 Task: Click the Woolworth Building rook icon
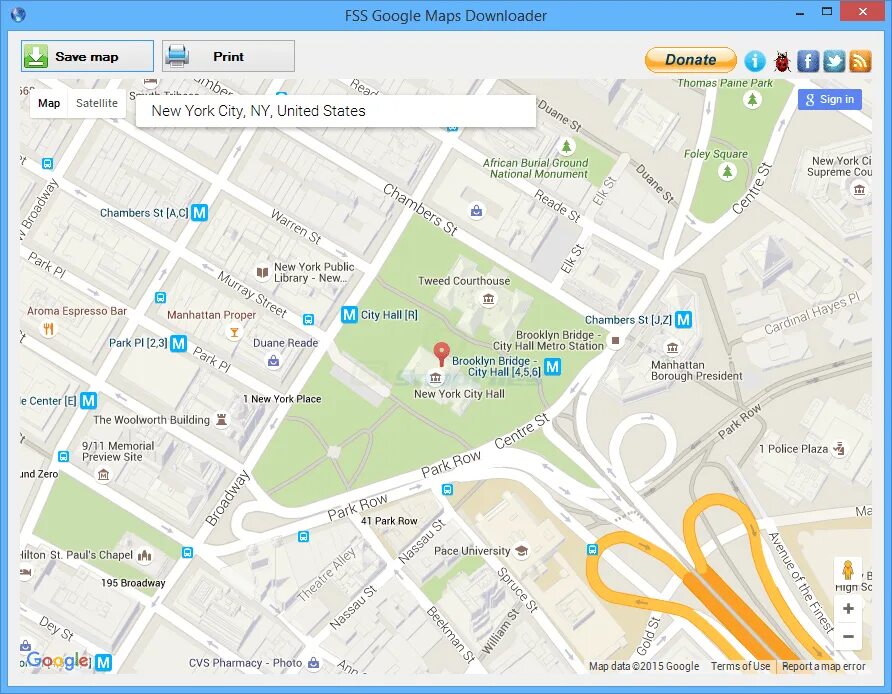(221, 420)
